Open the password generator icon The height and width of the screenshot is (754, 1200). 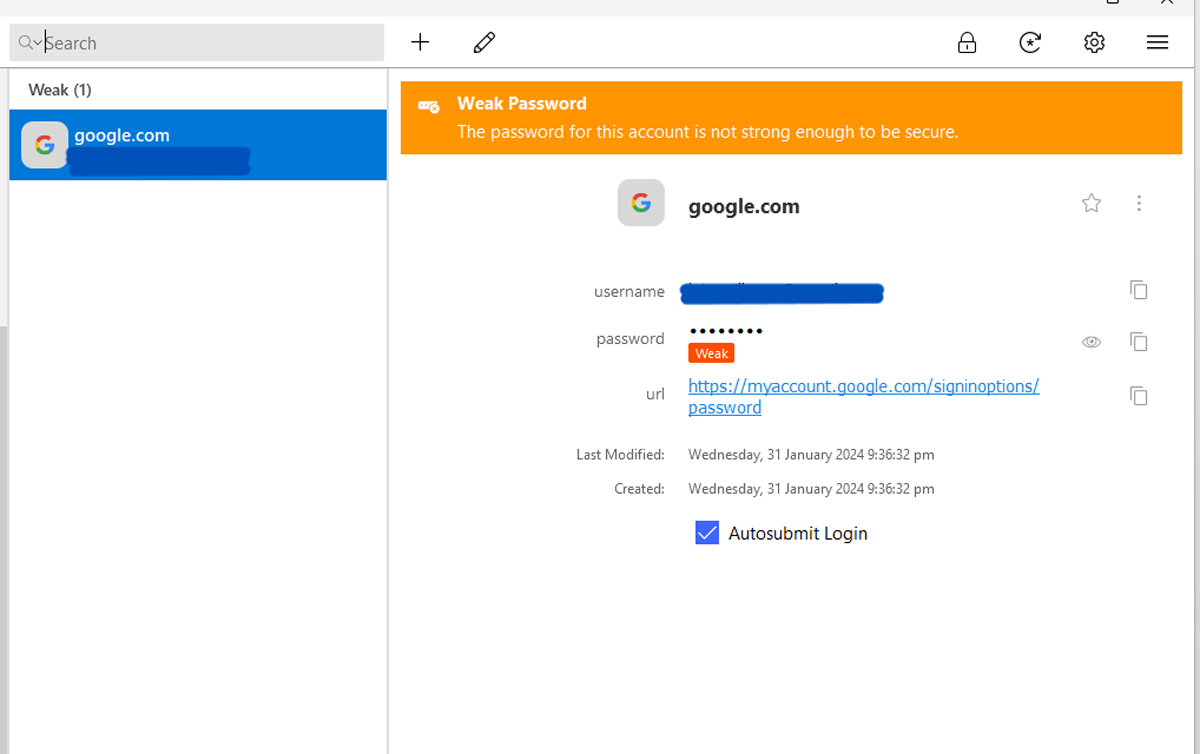tap(1030, 42)
